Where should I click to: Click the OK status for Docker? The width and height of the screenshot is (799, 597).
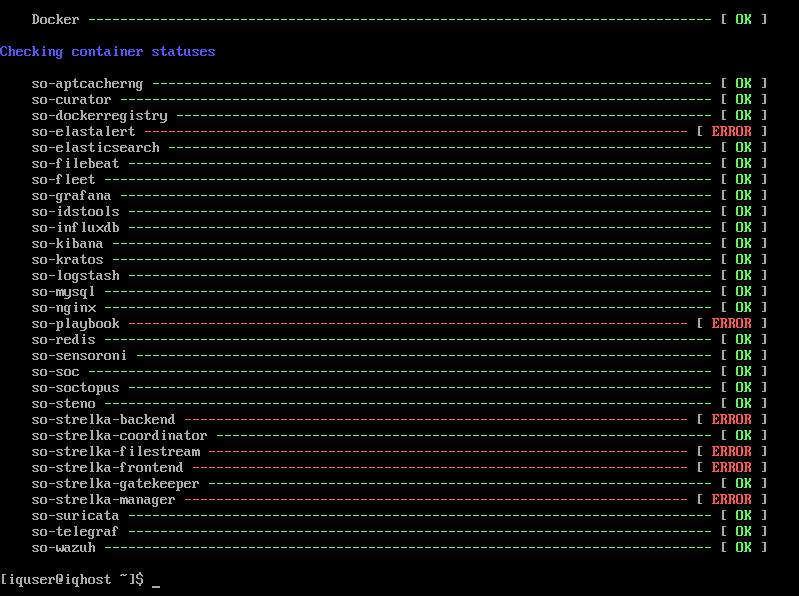point(743,19)
